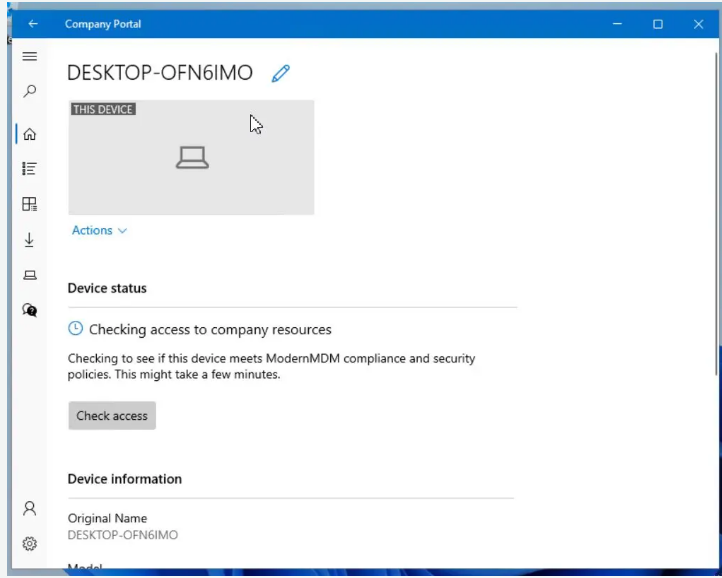Image resolution: width=722 pixels, height=578 pixels.
Task: Maximize the Company Portal window
Action: [658, 24]
